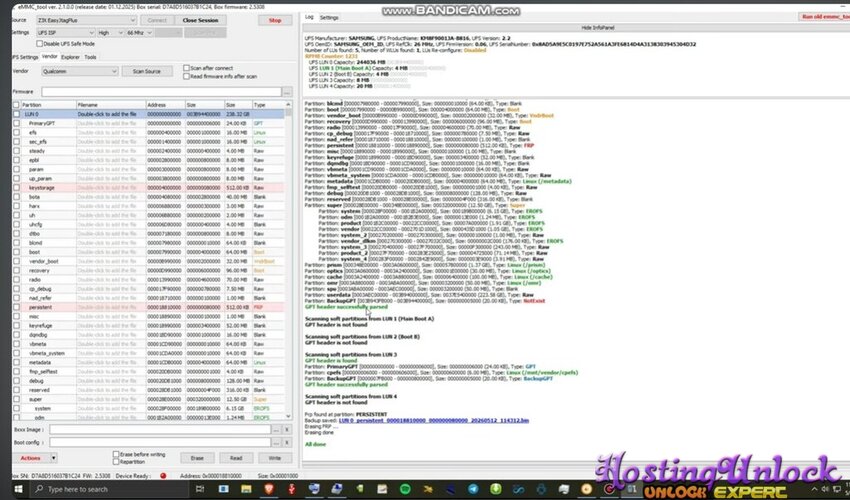The width and height of the screenshot is (850, 500).
Task: Browse for a Boot Image file
Action: pyautogui.click(x=276, y=430)
